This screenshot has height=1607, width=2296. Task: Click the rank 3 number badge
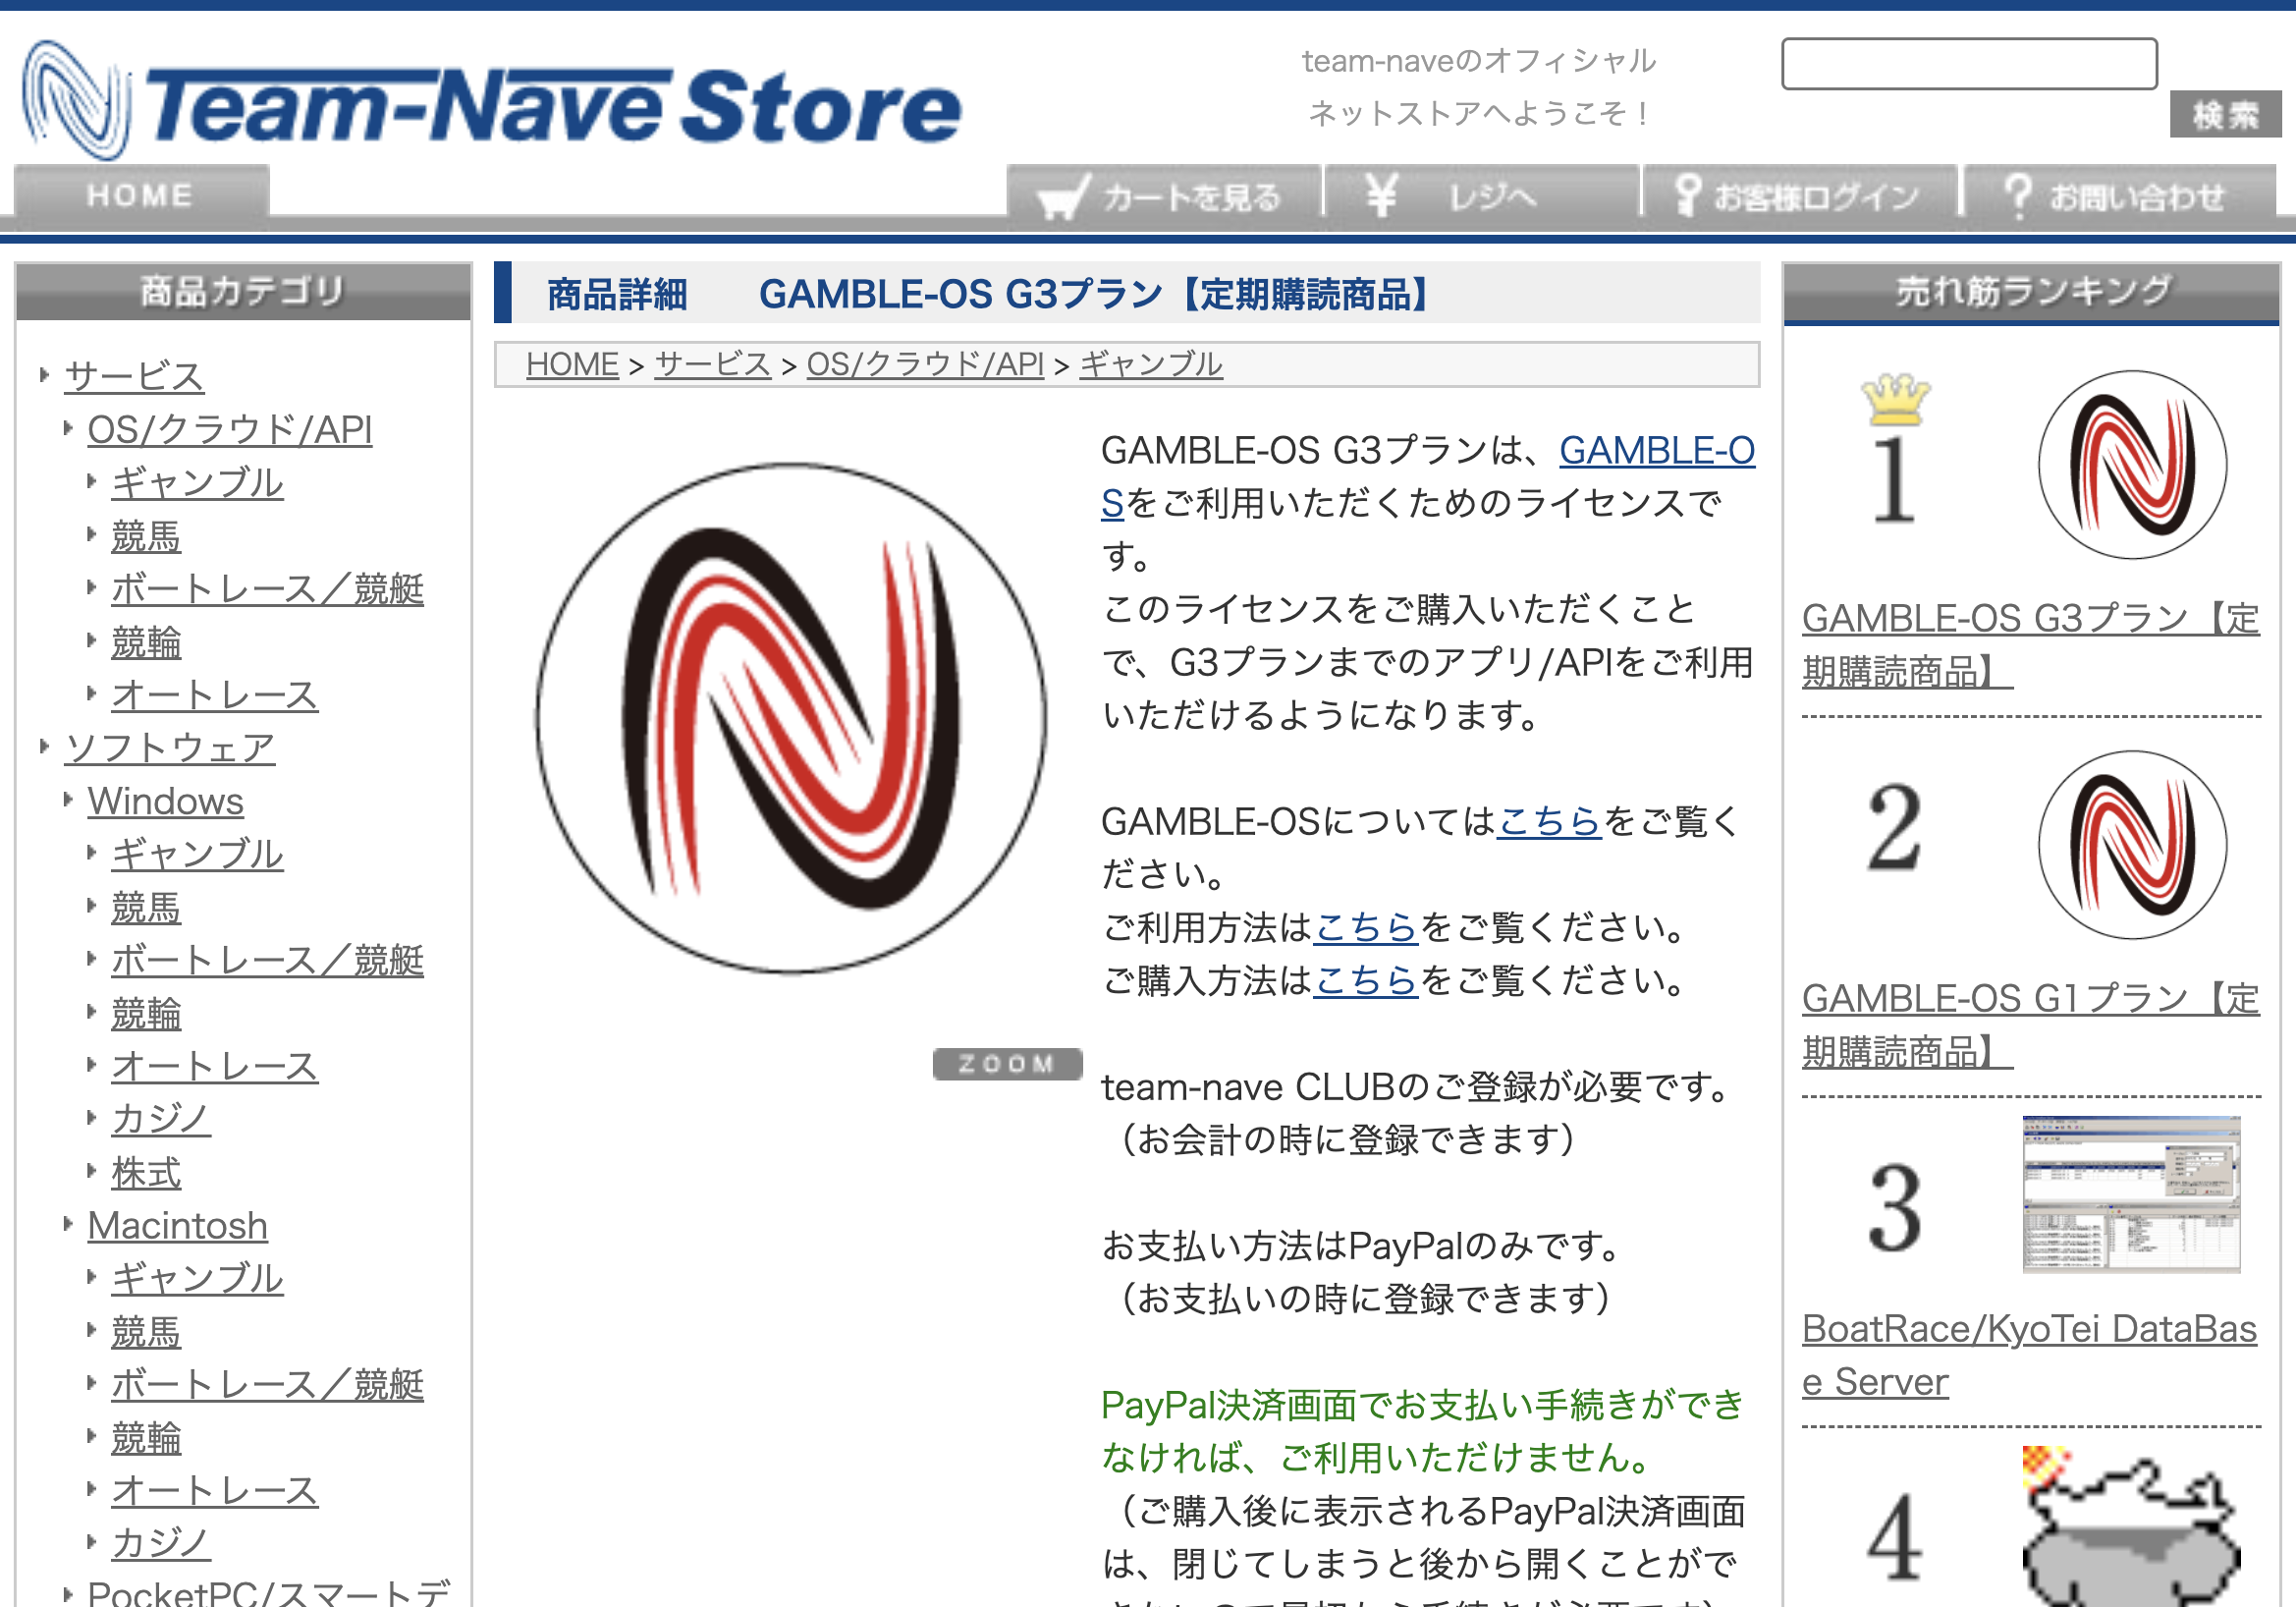click(1895, 1208)
